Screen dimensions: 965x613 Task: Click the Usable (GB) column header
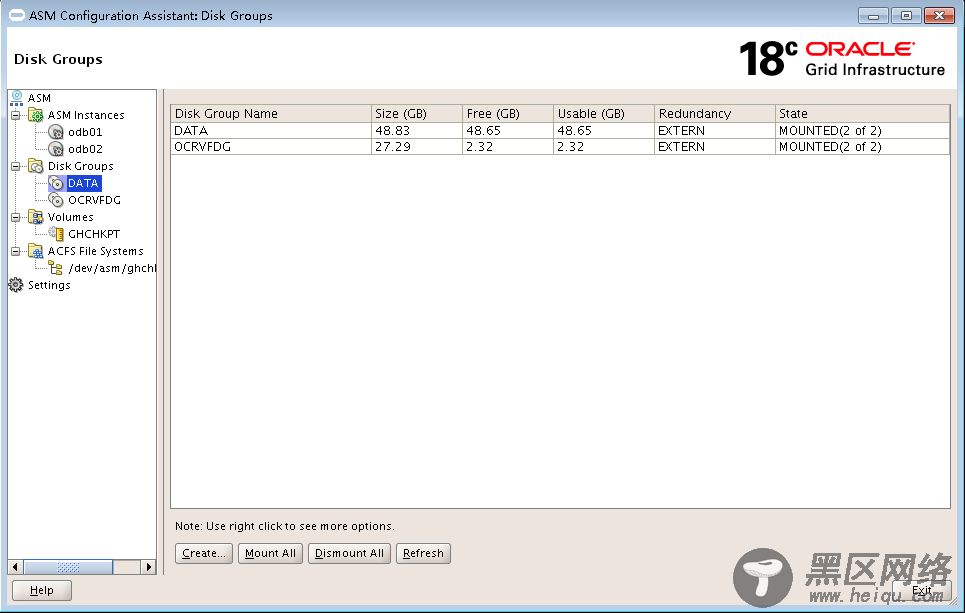[x=604, y=113]
